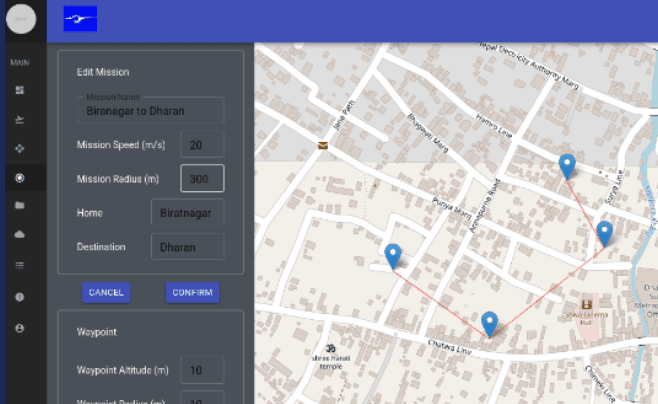Click the flight takeoff icon in sidebar

point(20,120)
